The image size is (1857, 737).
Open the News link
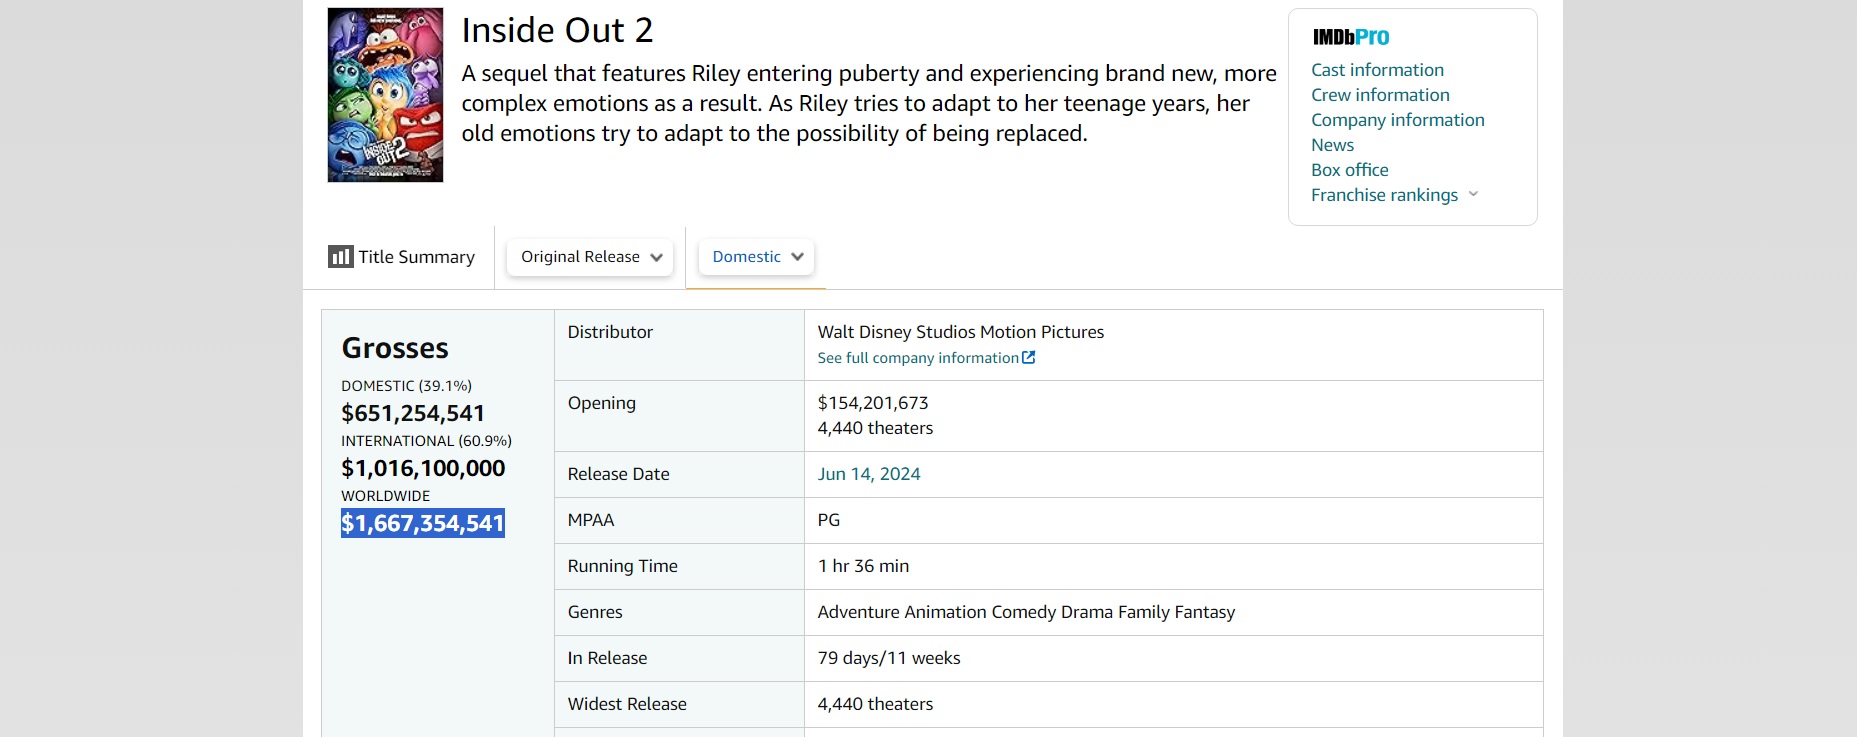click(1332, 145)
